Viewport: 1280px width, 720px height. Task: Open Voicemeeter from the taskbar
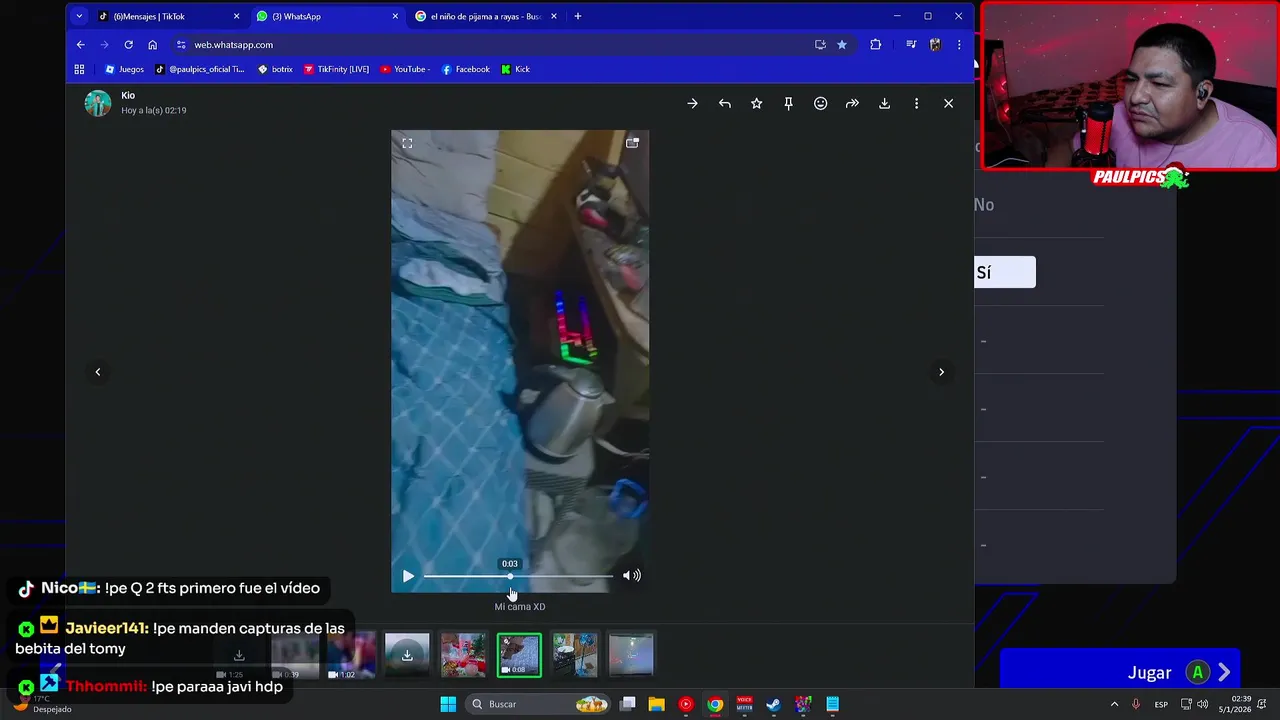point(744,704)
